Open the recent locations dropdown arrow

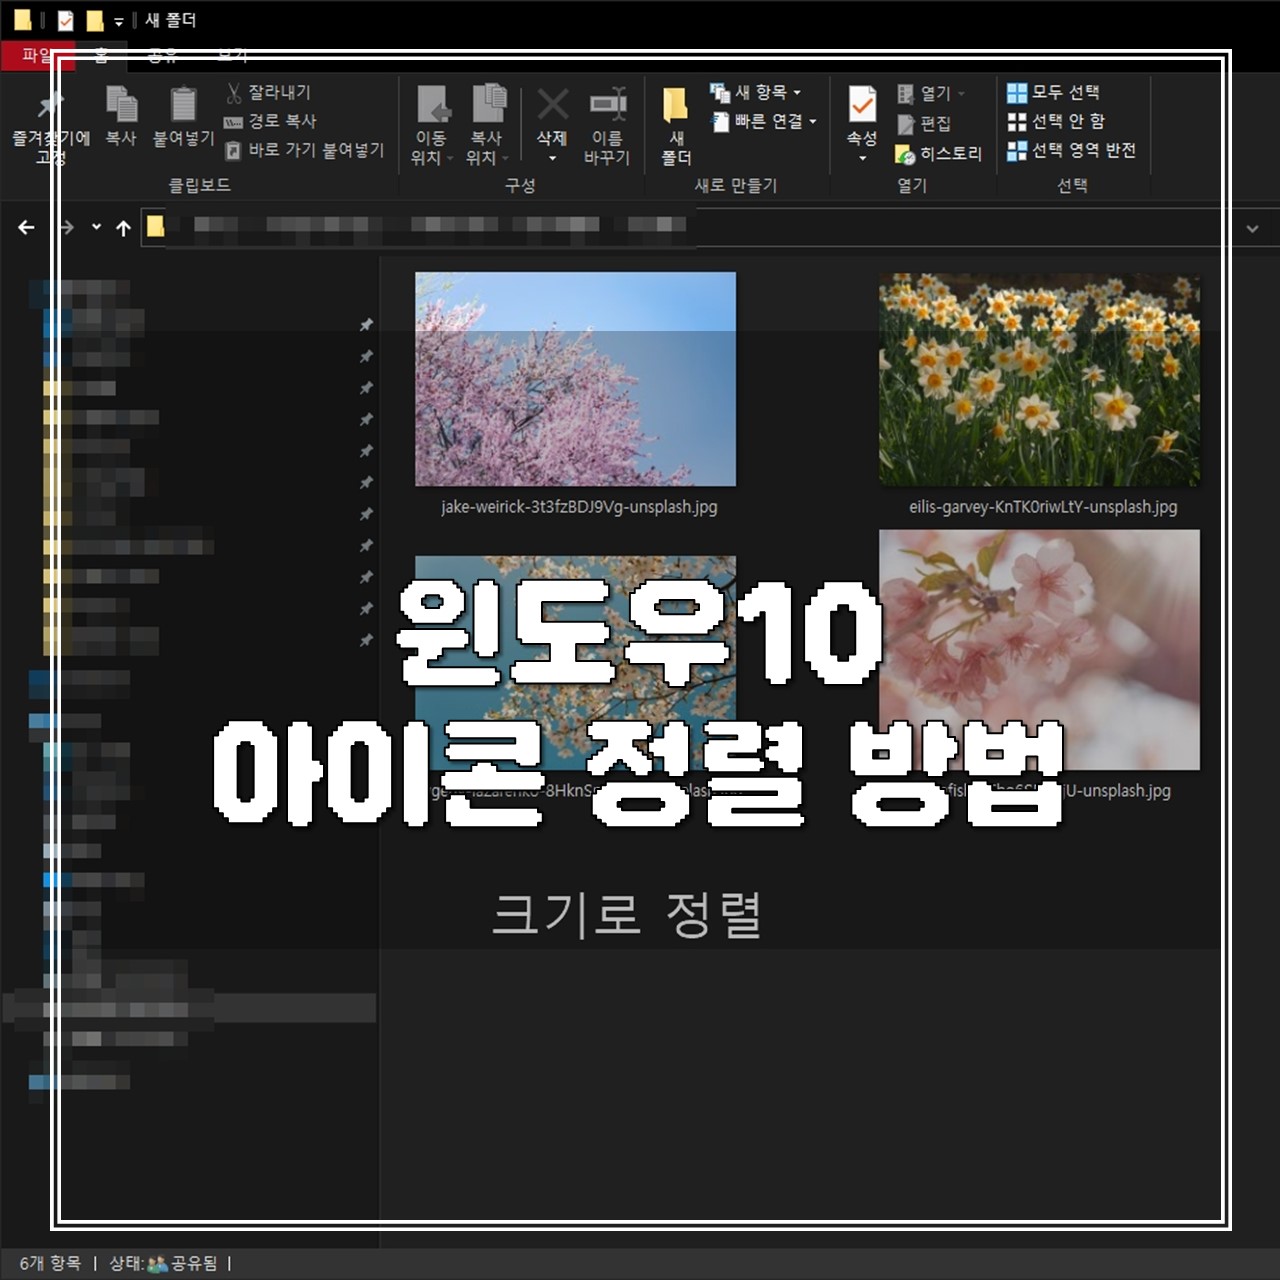click(x=96, y=227)
